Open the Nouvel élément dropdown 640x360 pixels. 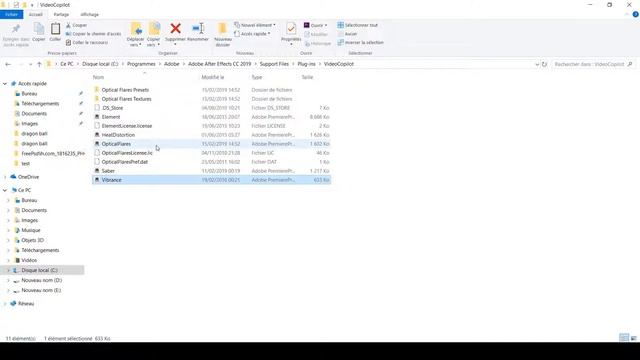[x=255, y=25]
